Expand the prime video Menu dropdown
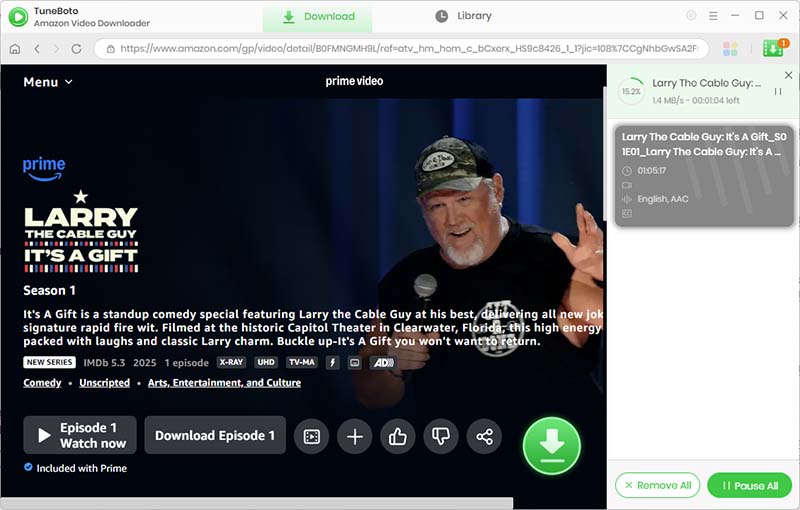The height and width of the screenshot is (510, 800). (x=47, y=82)
